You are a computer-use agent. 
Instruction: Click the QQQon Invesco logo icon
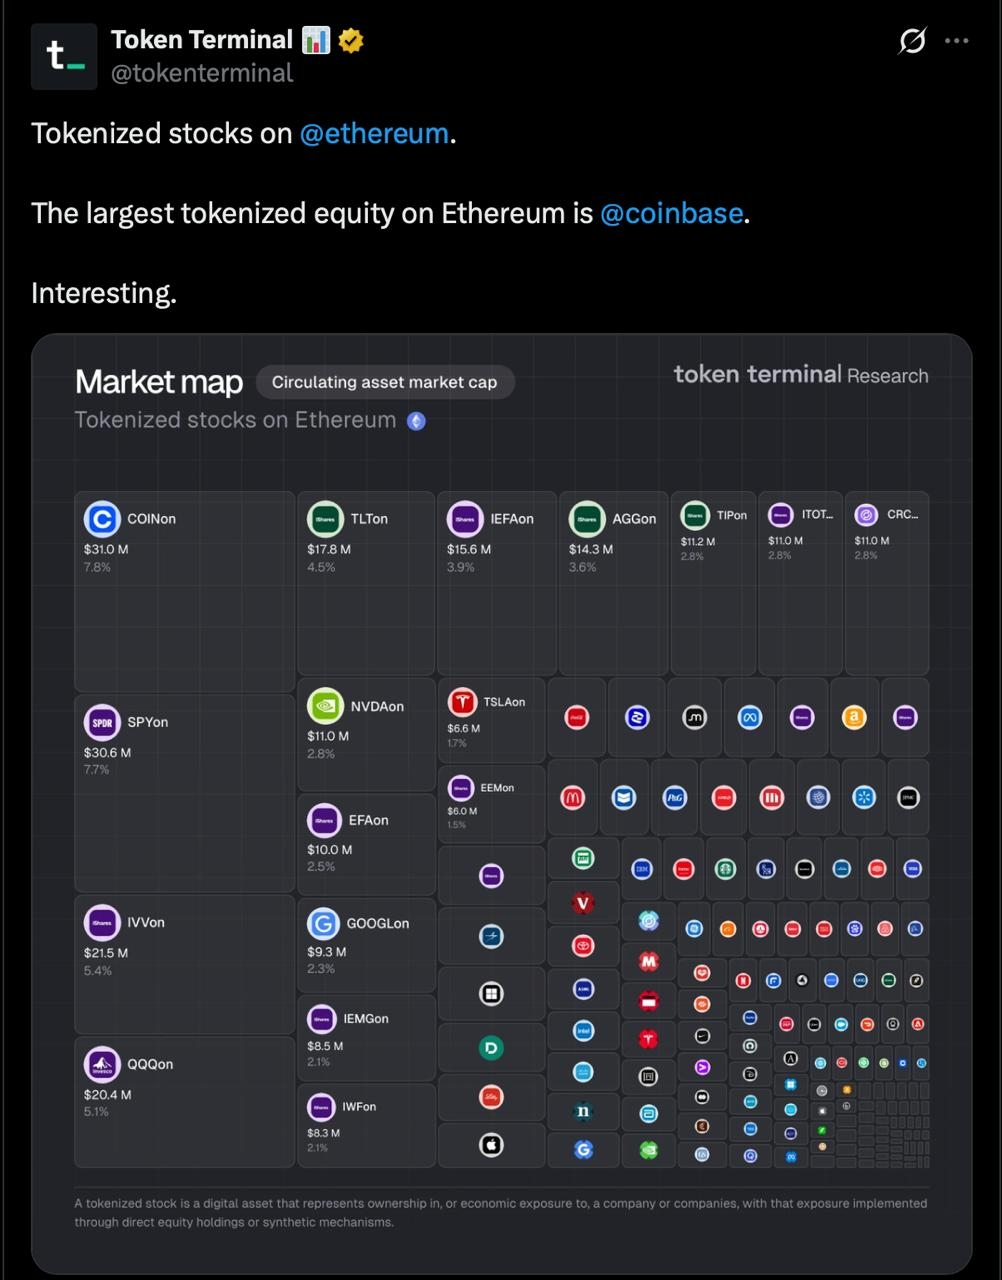pyautogui.click(x=101, y=1064)
